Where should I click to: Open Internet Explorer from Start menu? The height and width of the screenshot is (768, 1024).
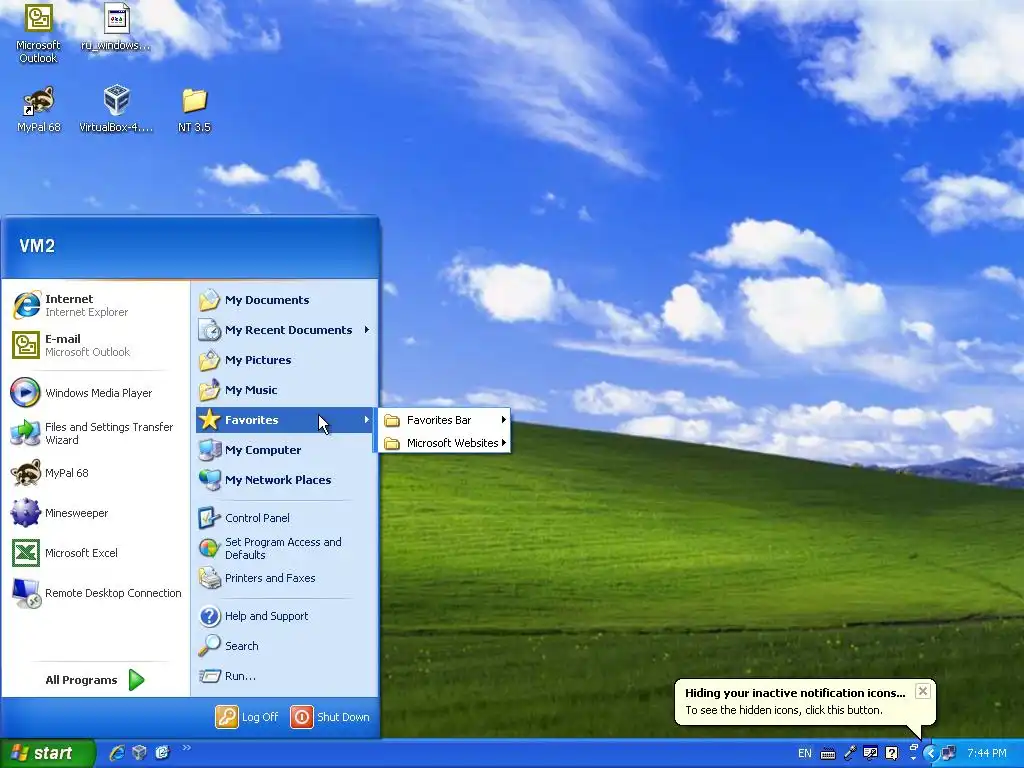pyautogui.click(x=95, y=305)
